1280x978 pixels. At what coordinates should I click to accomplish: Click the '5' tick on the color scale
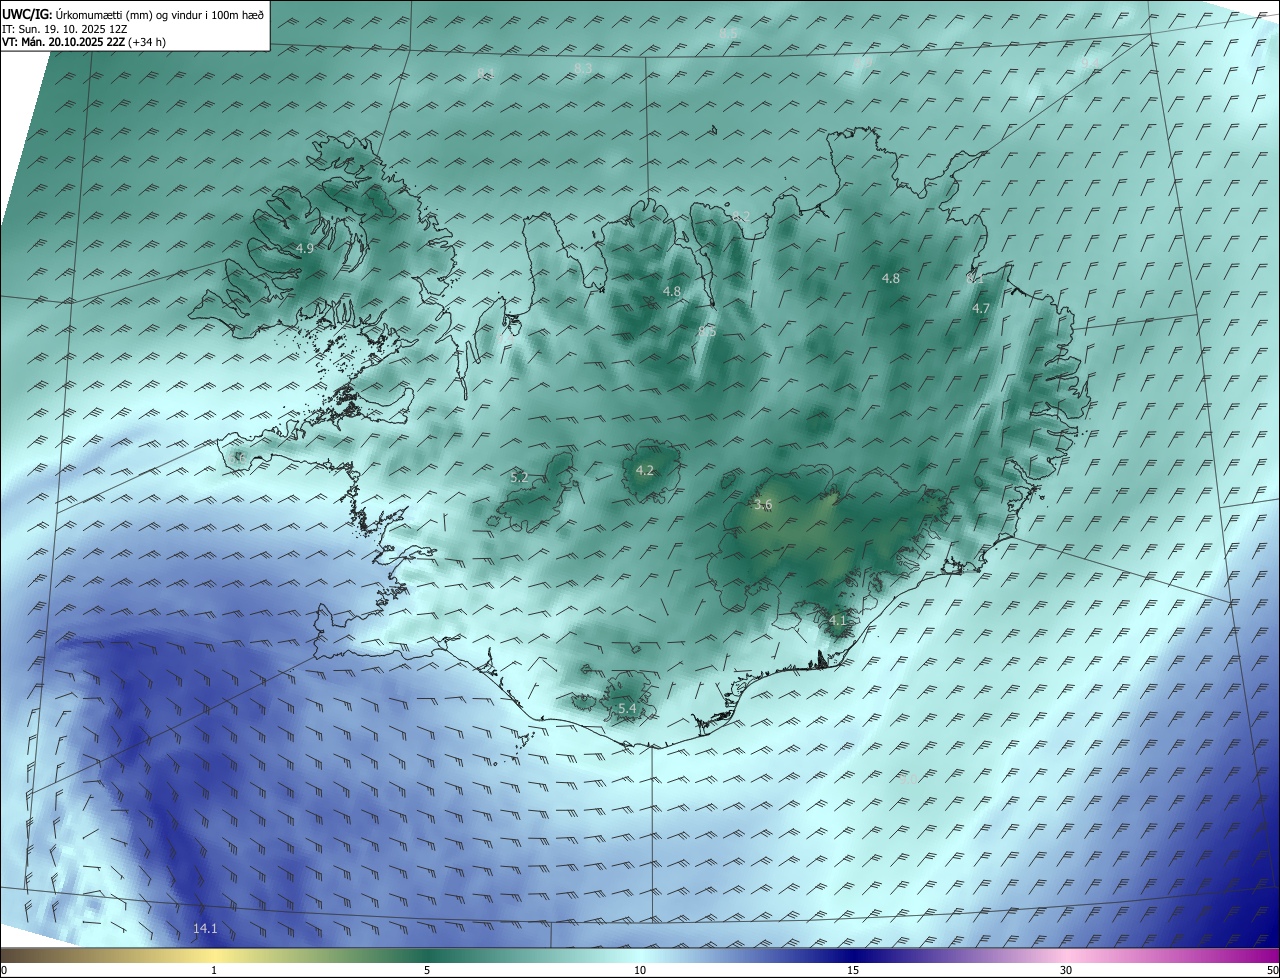[x=427, y=971]
